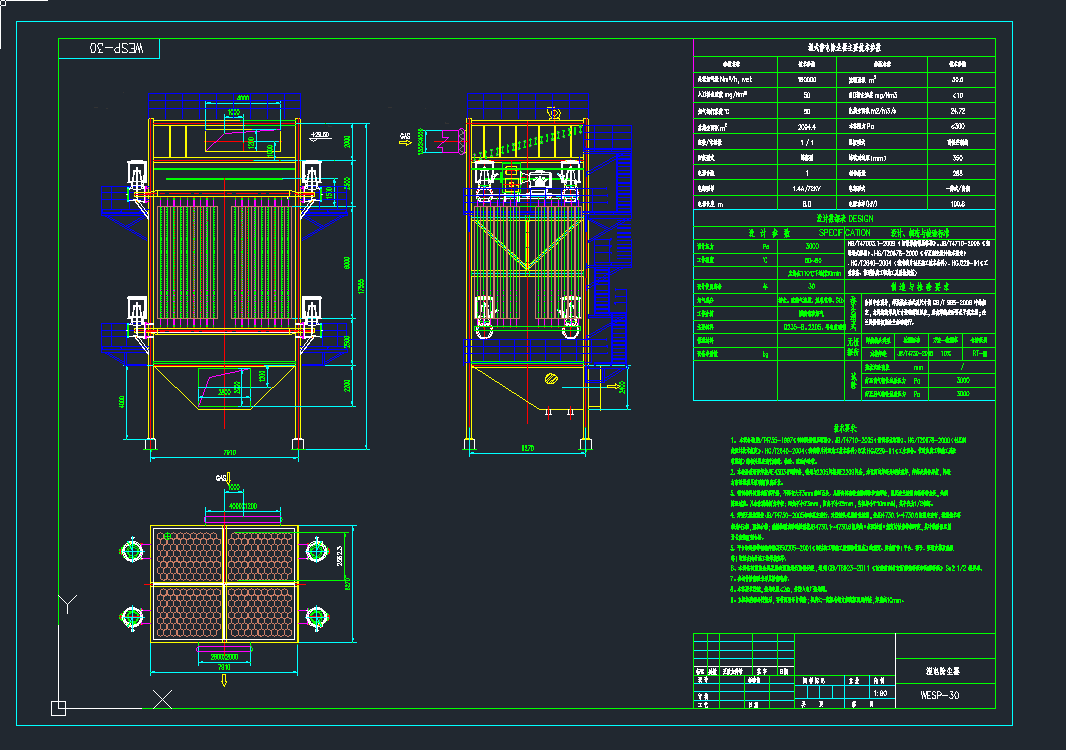Select the 1:80 scale cell in title block
The image size is (1066, 750).
tap(880, 691)
